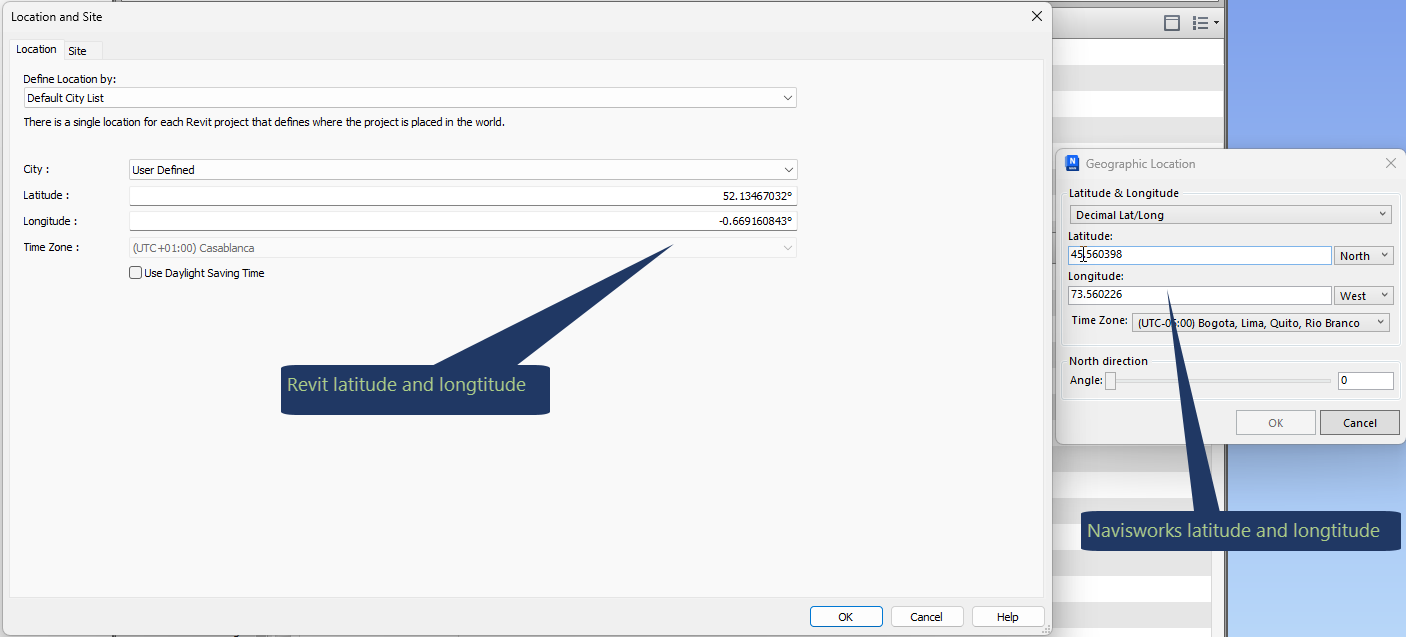
Task: Click the Navisworks icon in Geographic Location title
Action: click(1072, 163)
